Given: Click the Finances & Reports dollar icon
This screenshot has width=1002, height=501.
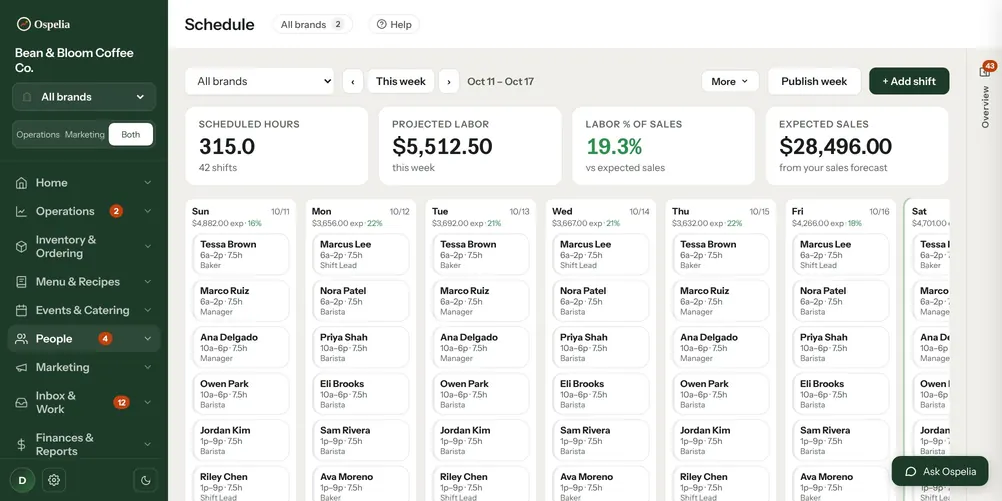Looking at the screenshot, I should tap(21, 445).
